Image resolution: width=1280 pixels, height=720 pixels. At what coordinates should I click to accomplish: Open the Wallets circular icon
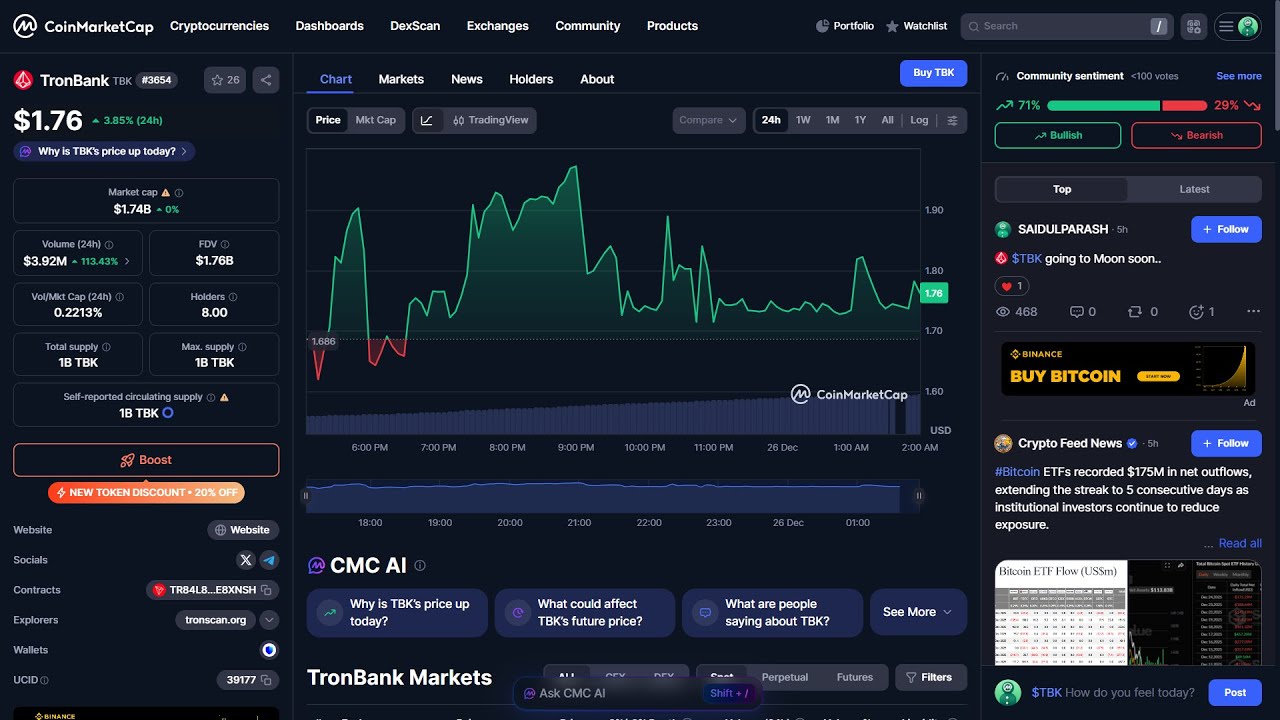269,650
